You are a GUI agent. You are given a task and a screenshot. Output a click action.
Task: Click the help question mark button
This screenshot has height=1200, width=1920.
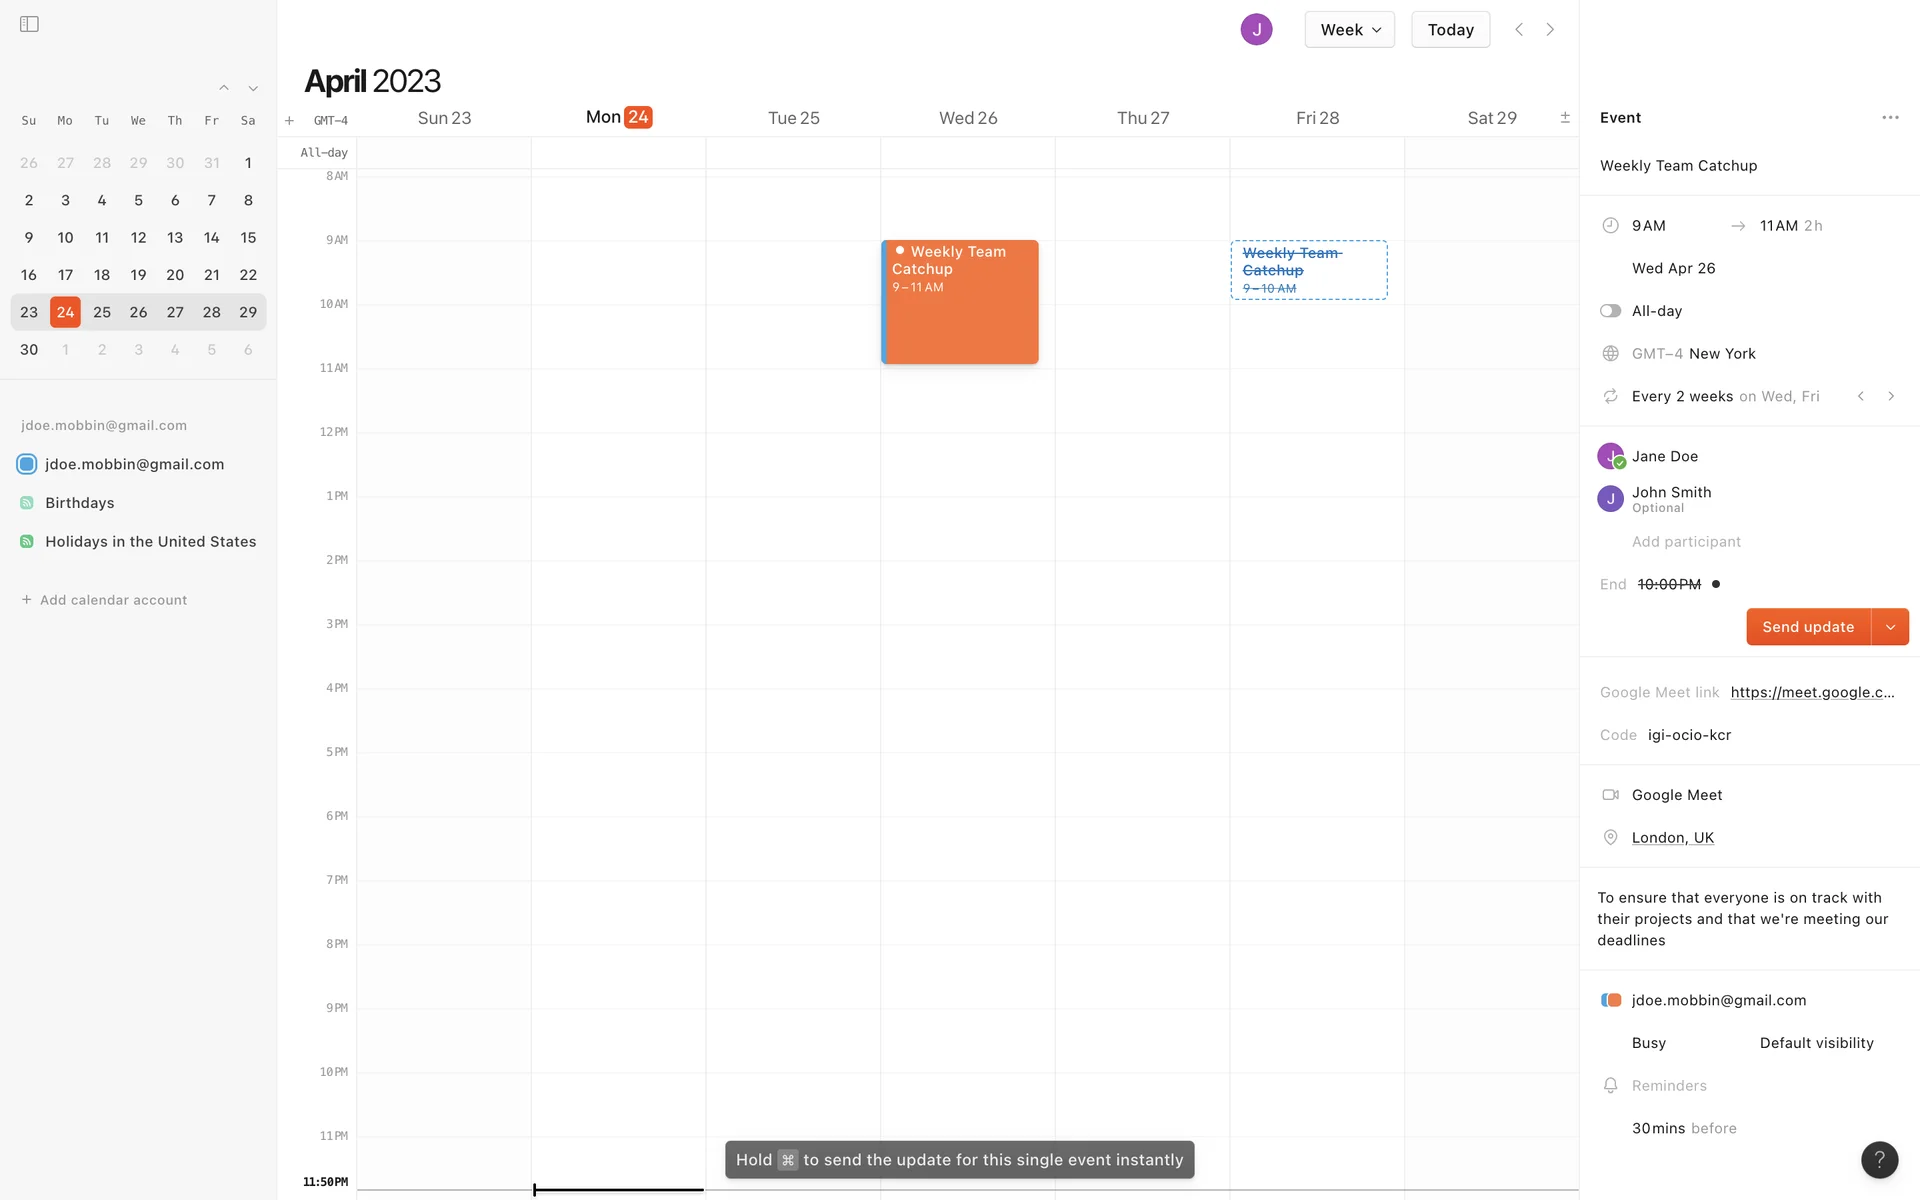coord(1879,1160)
